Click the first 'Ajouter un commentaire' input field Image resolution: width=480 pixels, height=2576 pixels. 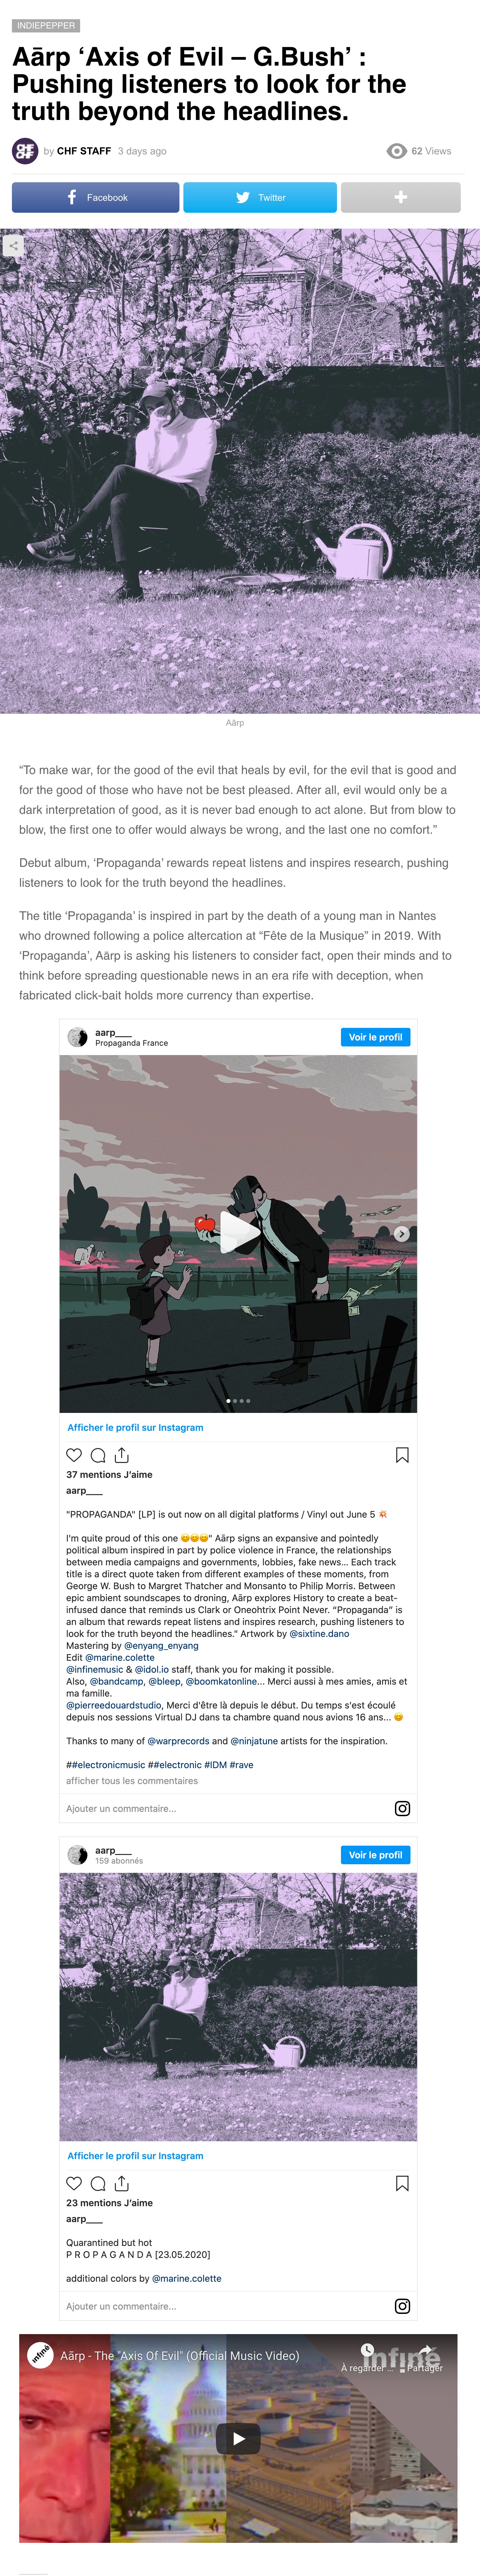coord(225,1808)
